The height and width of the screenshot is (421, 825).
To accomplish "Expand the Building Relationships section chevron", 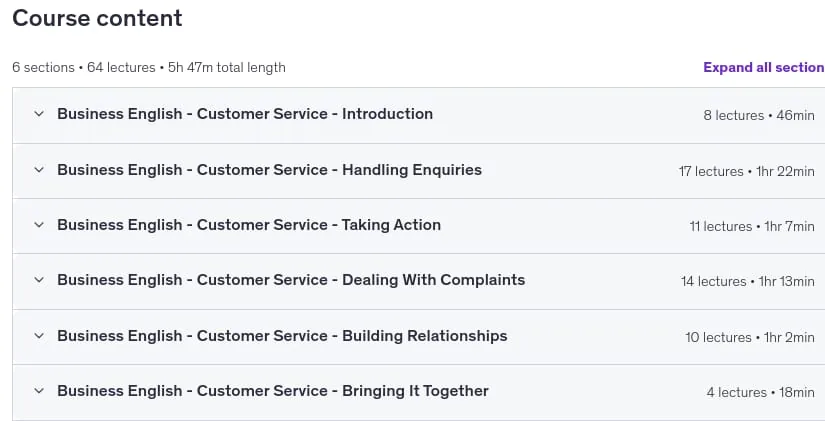I will coord(39,336).
